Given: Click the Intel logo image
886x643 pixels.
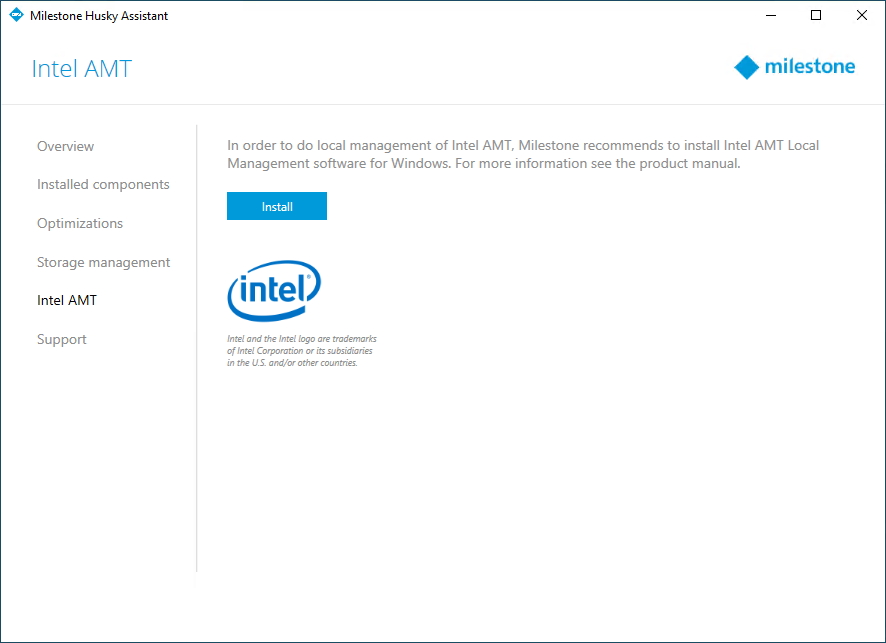Looking at the screenshot, I should point(274,291).
